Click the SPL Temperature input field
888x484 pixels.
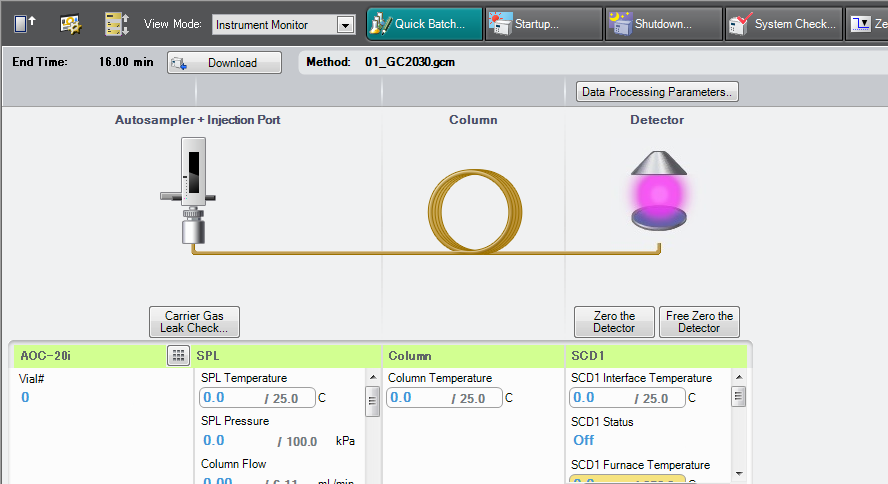click(257, 398)
